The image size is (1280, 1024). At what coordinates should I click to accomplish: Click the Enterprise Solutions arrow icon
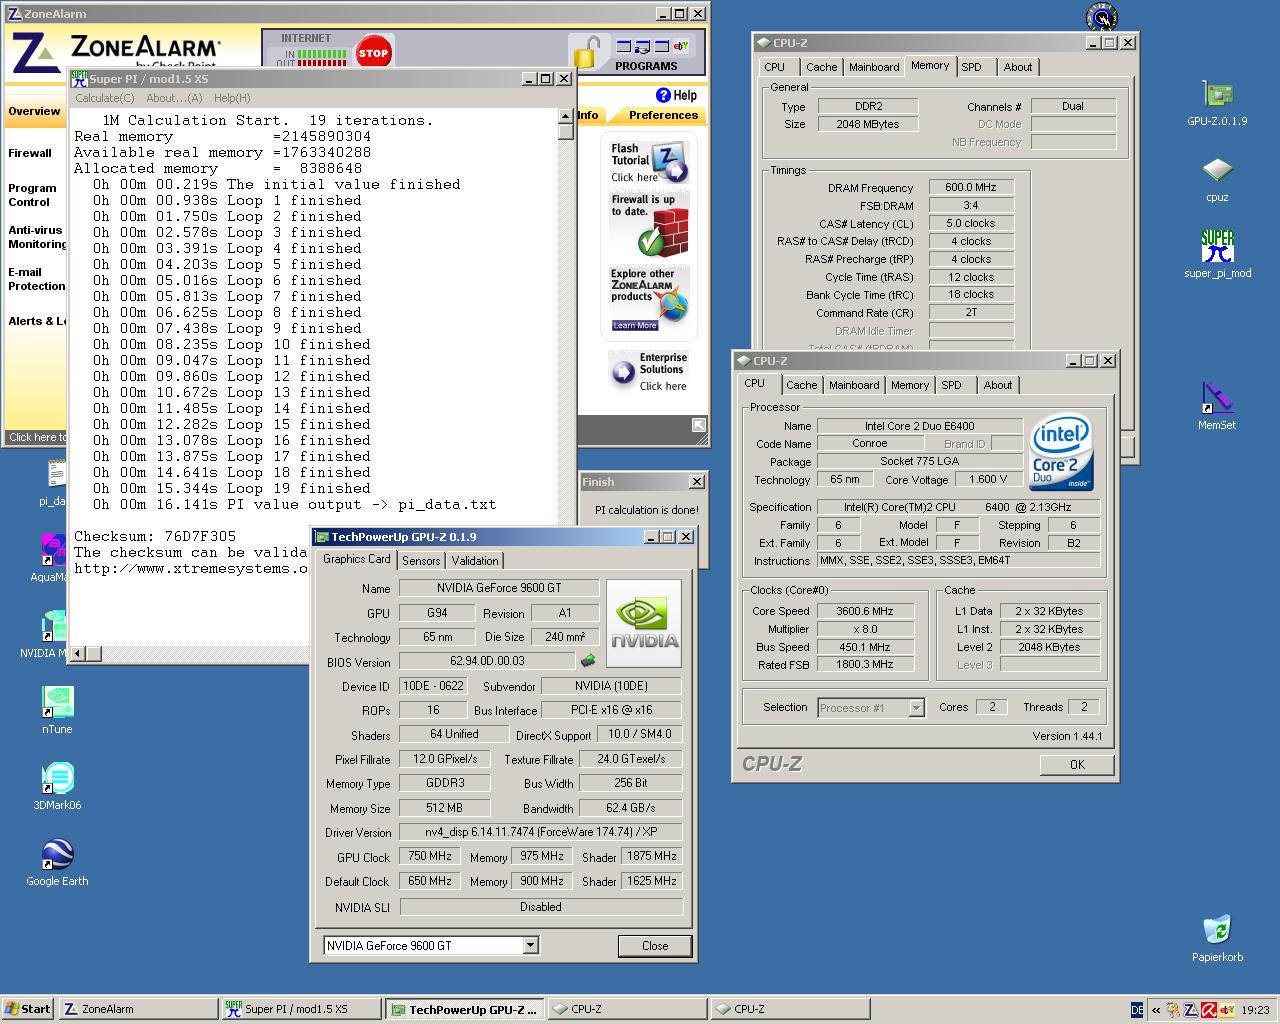(x=623, y=372)
